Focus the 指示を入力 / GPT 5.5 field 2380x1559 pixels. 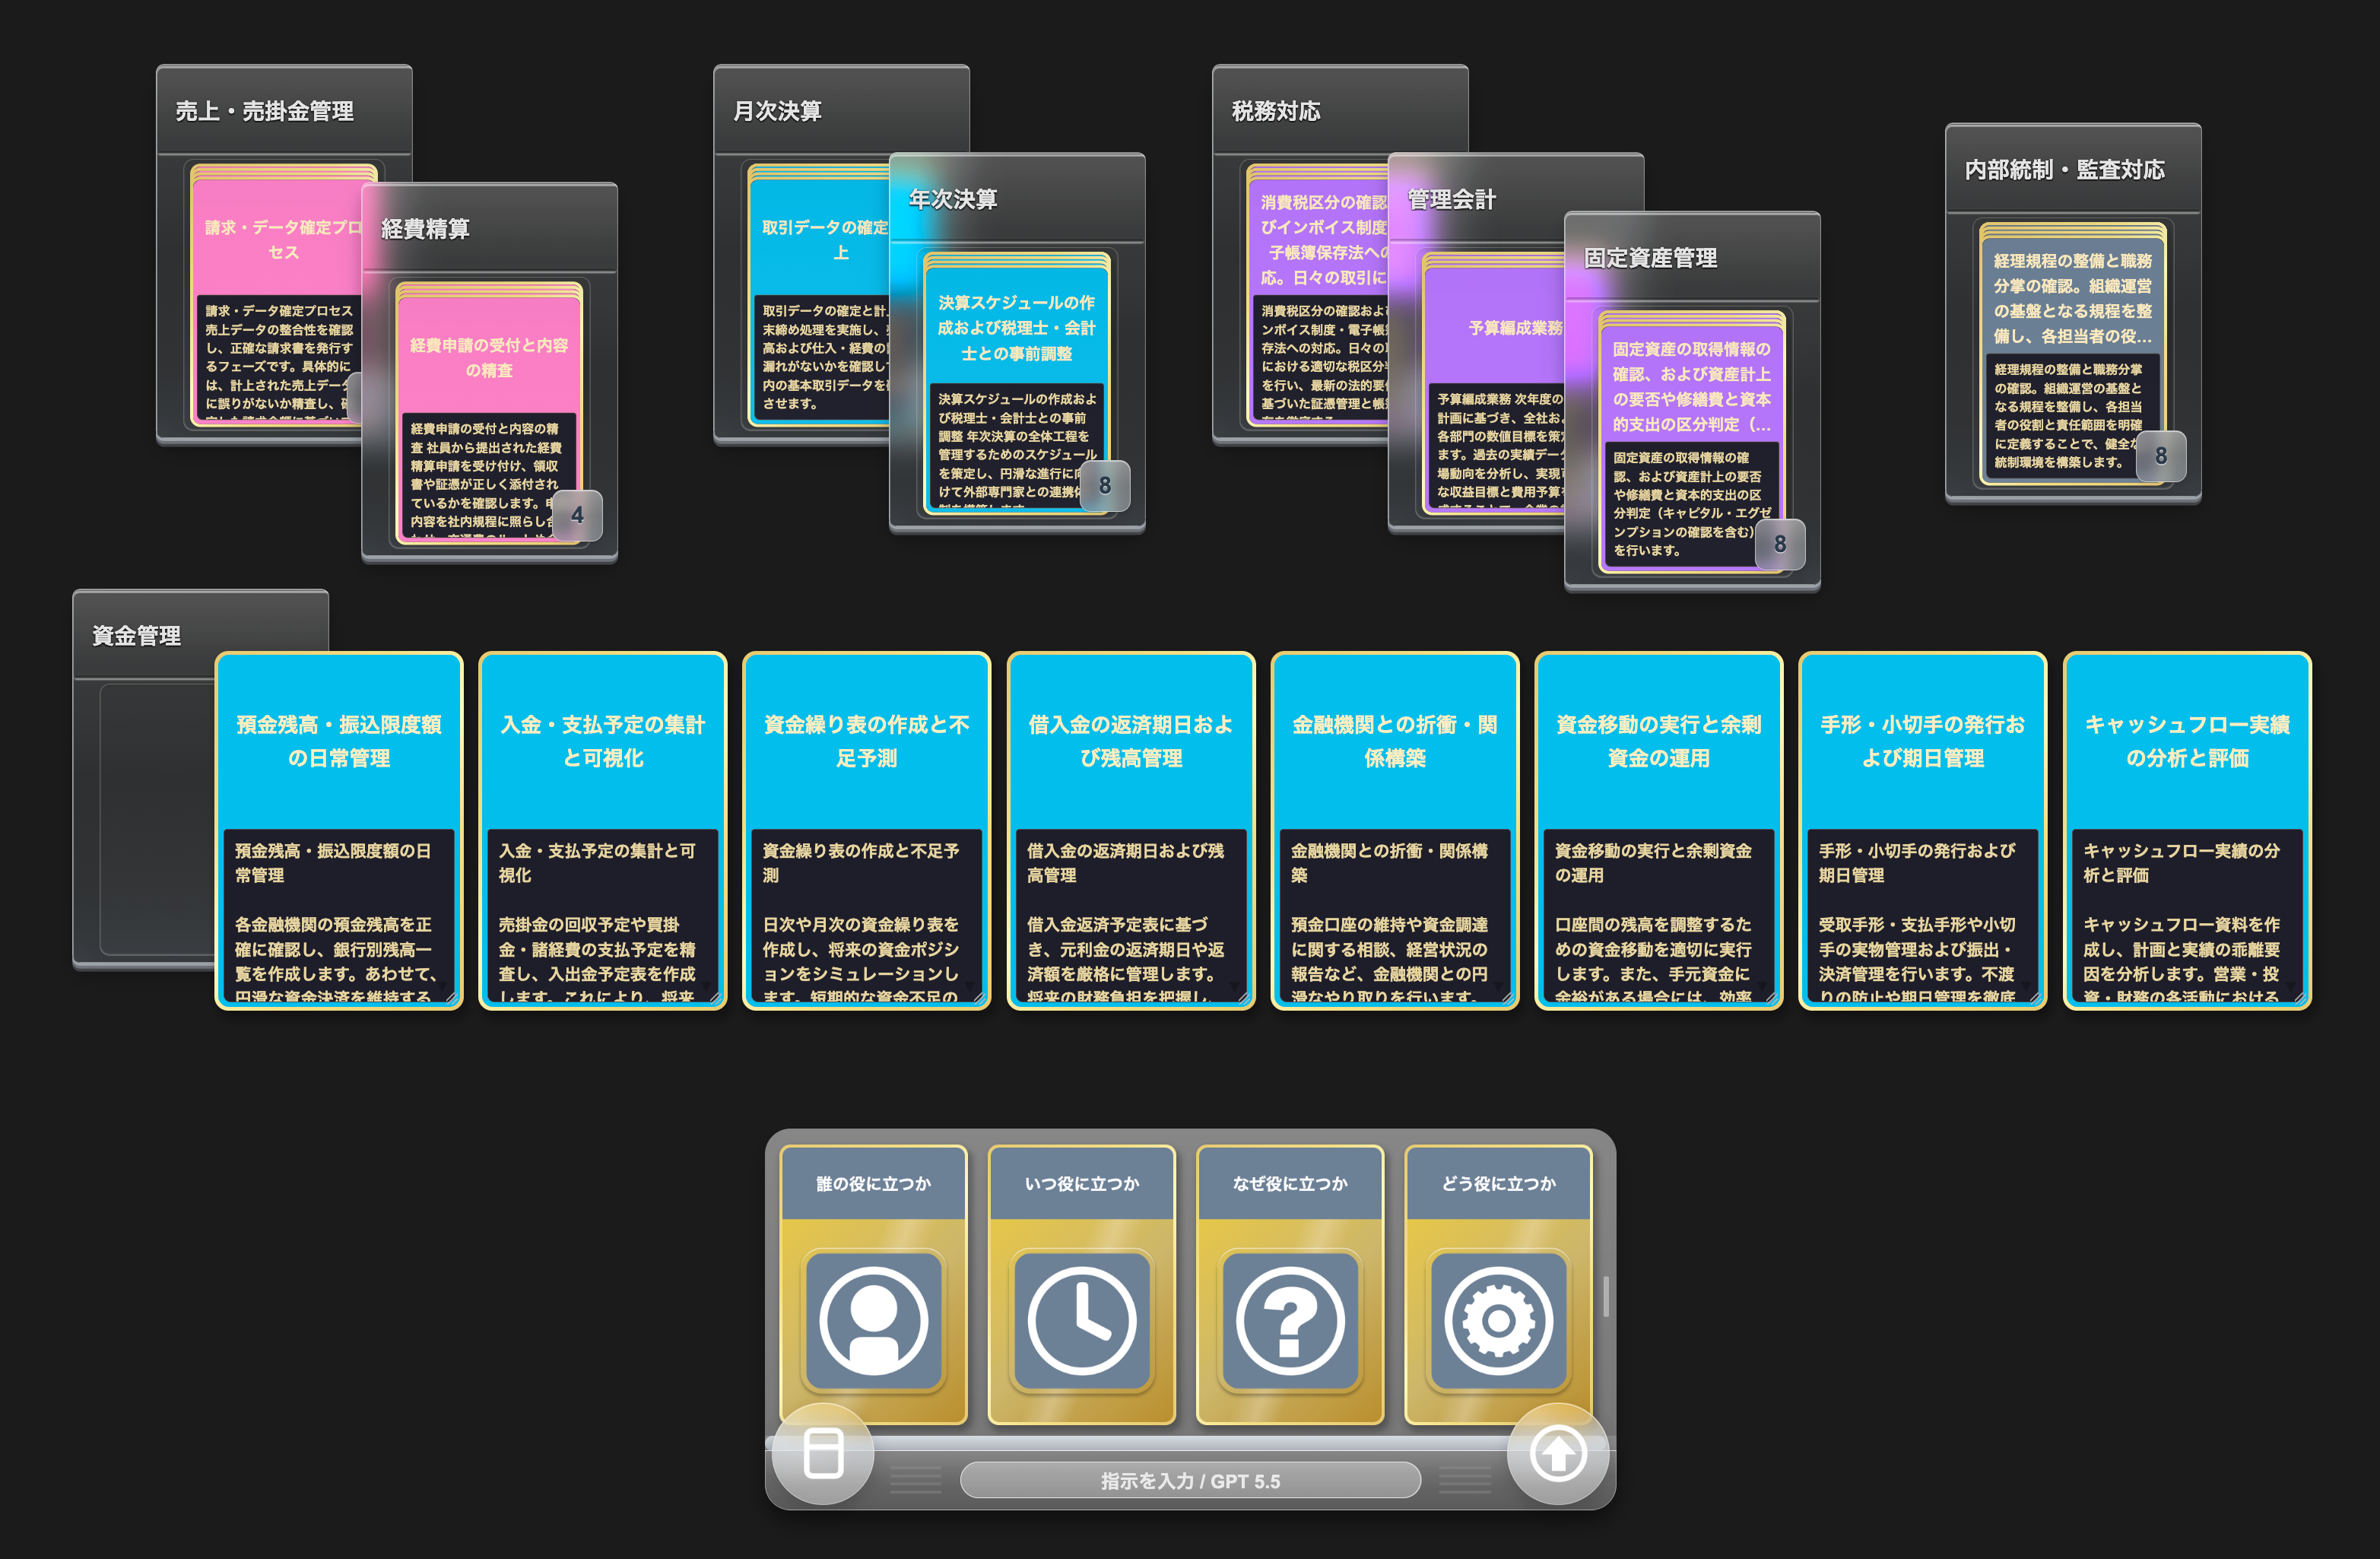click(1190, 1481)
